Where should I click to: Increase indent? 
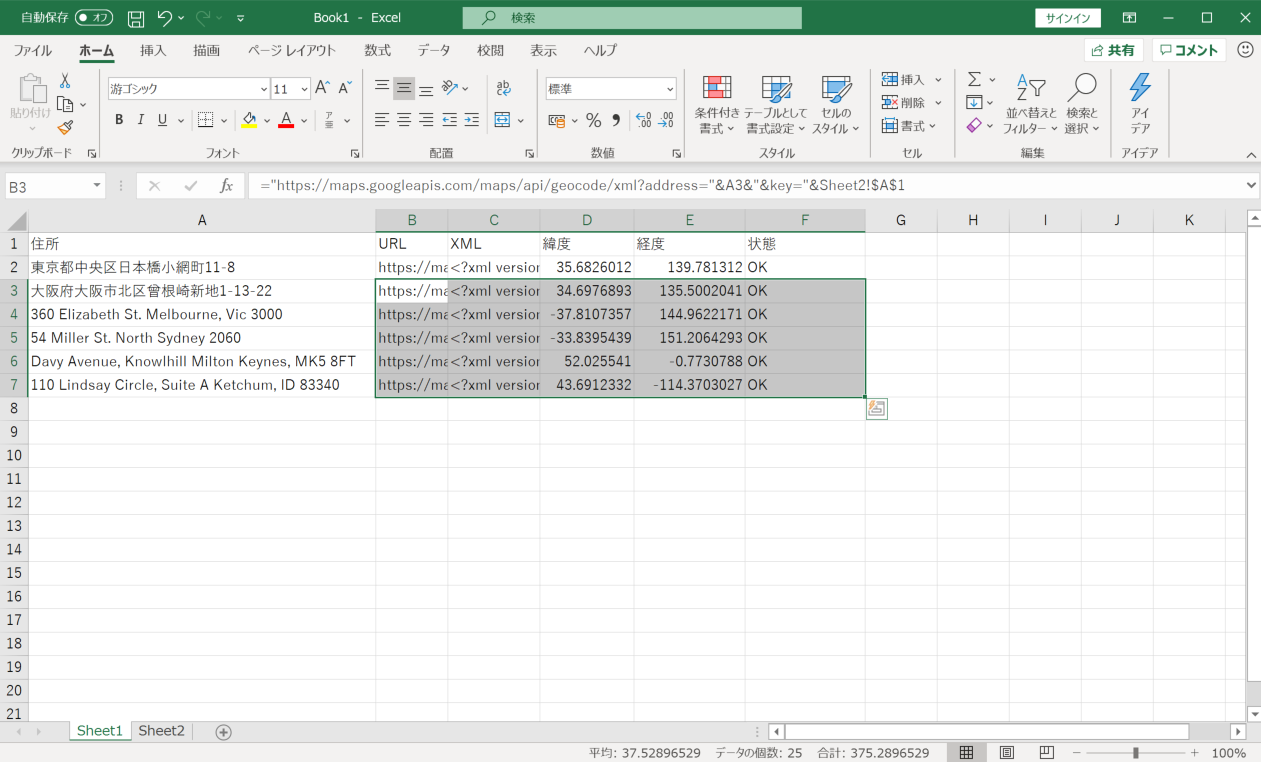click(x=472, y=120)
